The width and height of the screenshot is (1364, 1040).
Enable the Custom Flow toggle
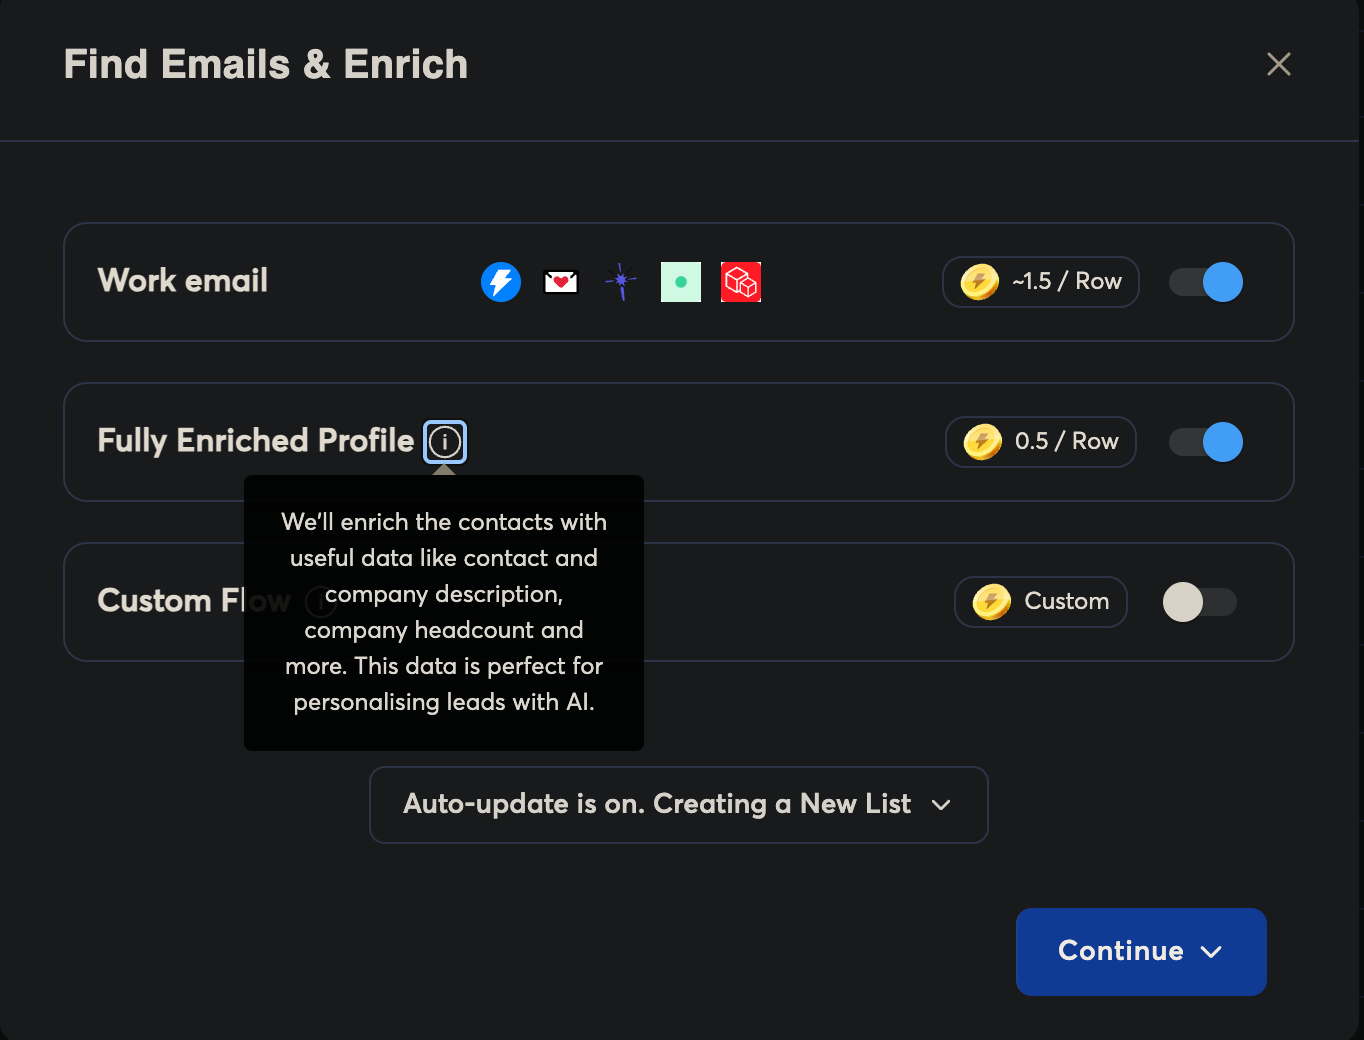[x=1199, y=602]
